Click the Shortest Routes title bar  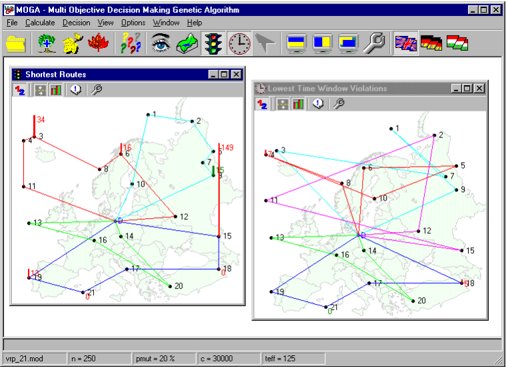point(127,74)
